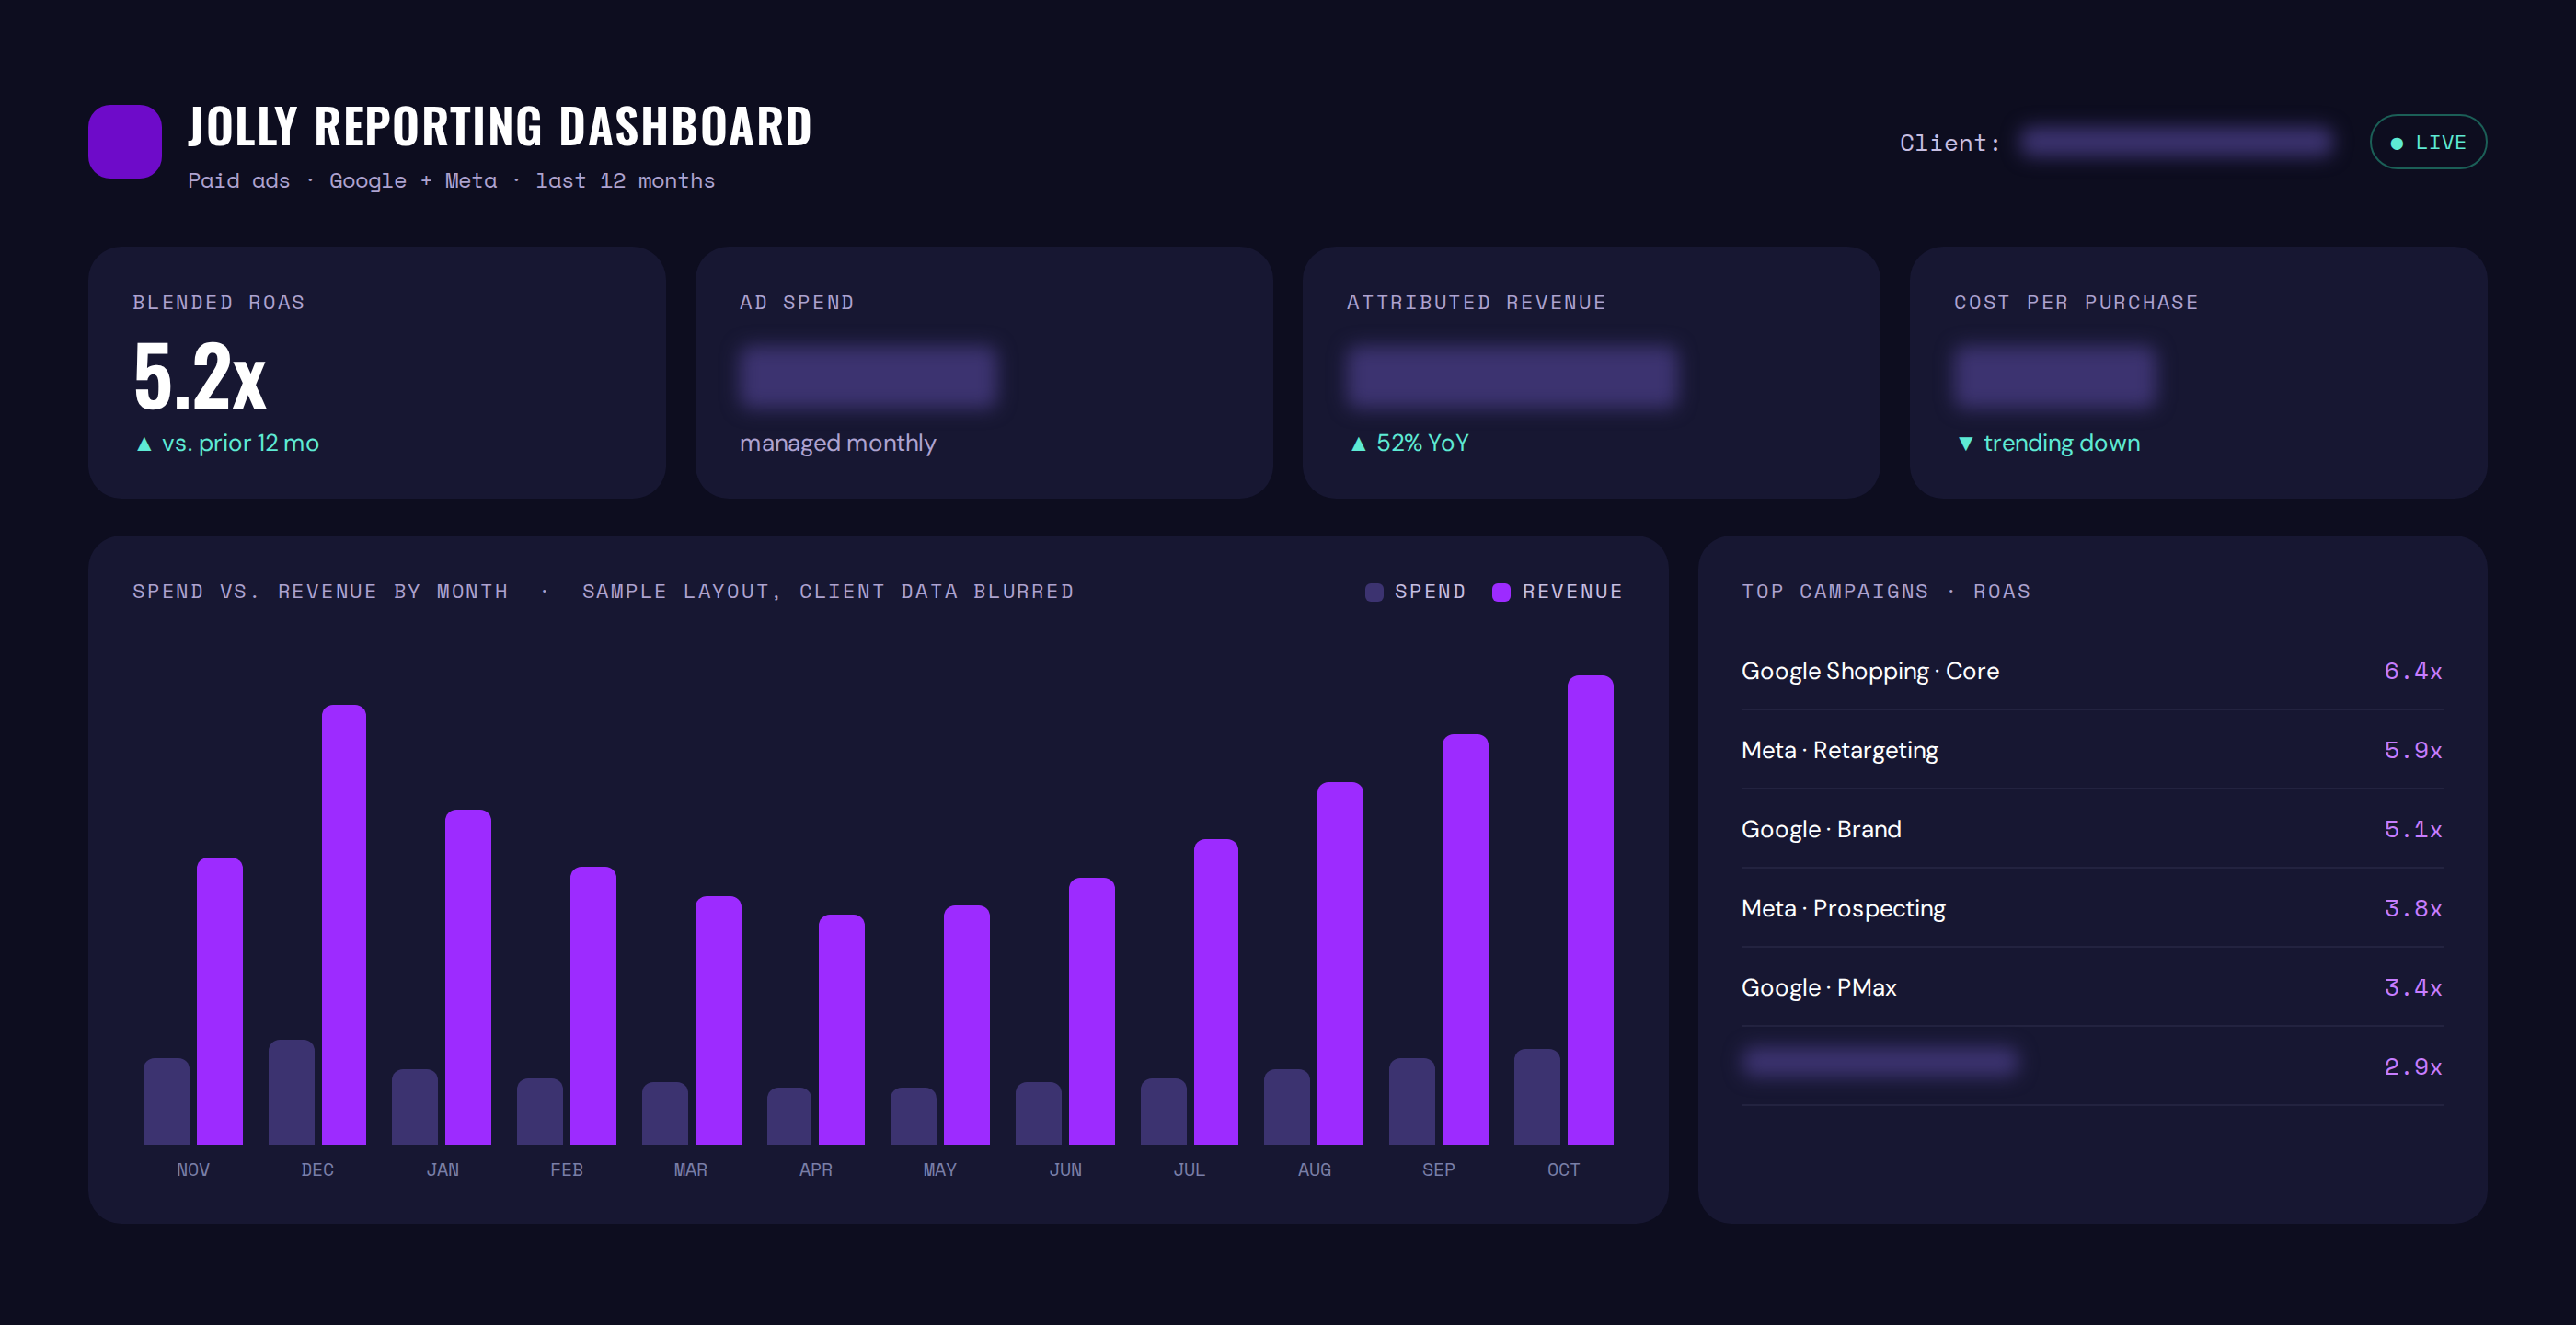Click the REVENUE legend color swatch
Screen dimensions: 2576x1325
1501,592
